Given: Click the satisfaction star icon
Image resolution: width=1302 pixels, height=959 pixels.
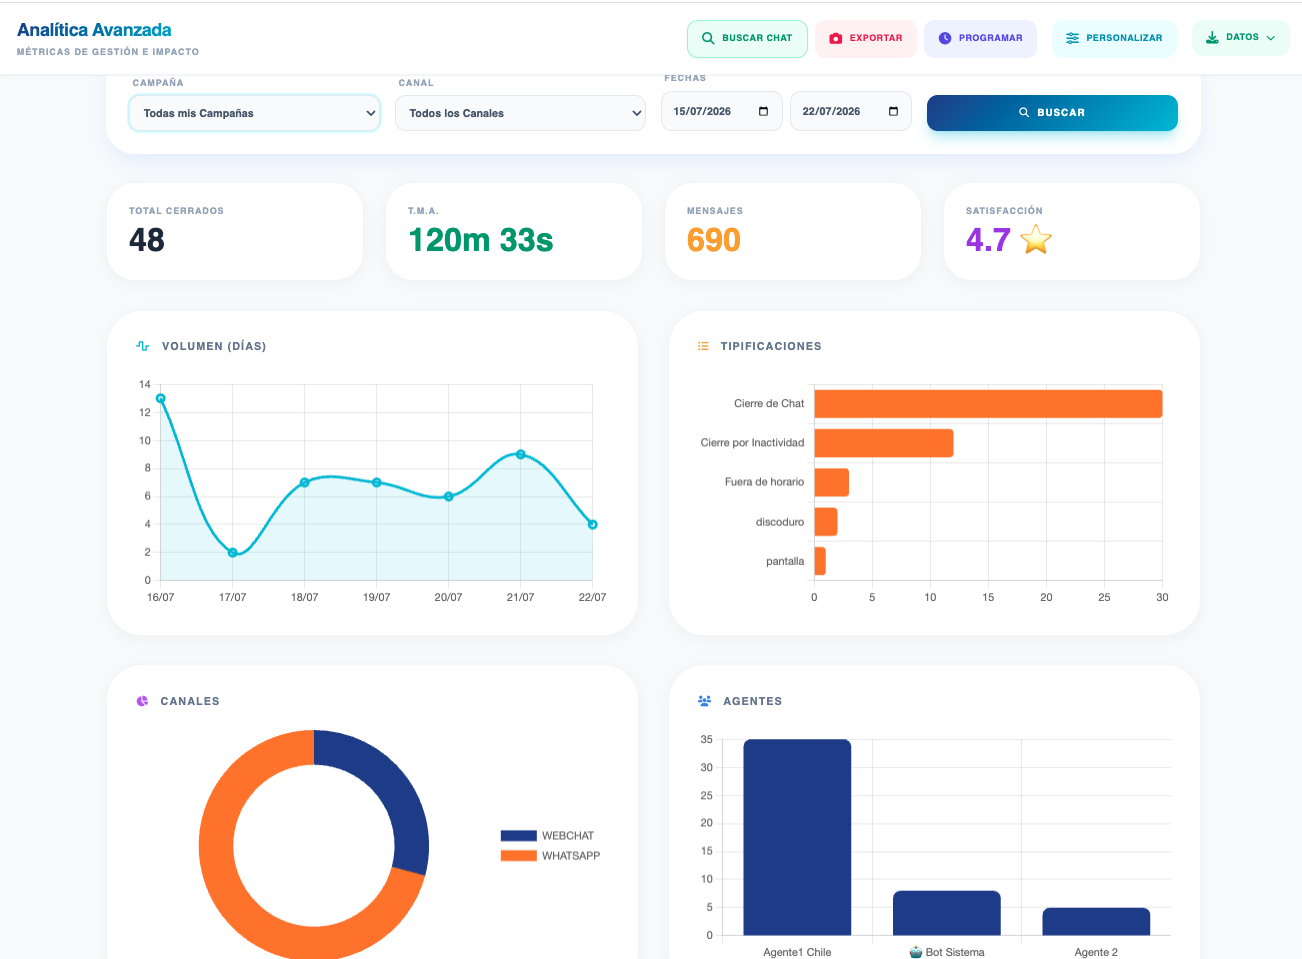Looking at the screenshot, I should pos(1036,239).
